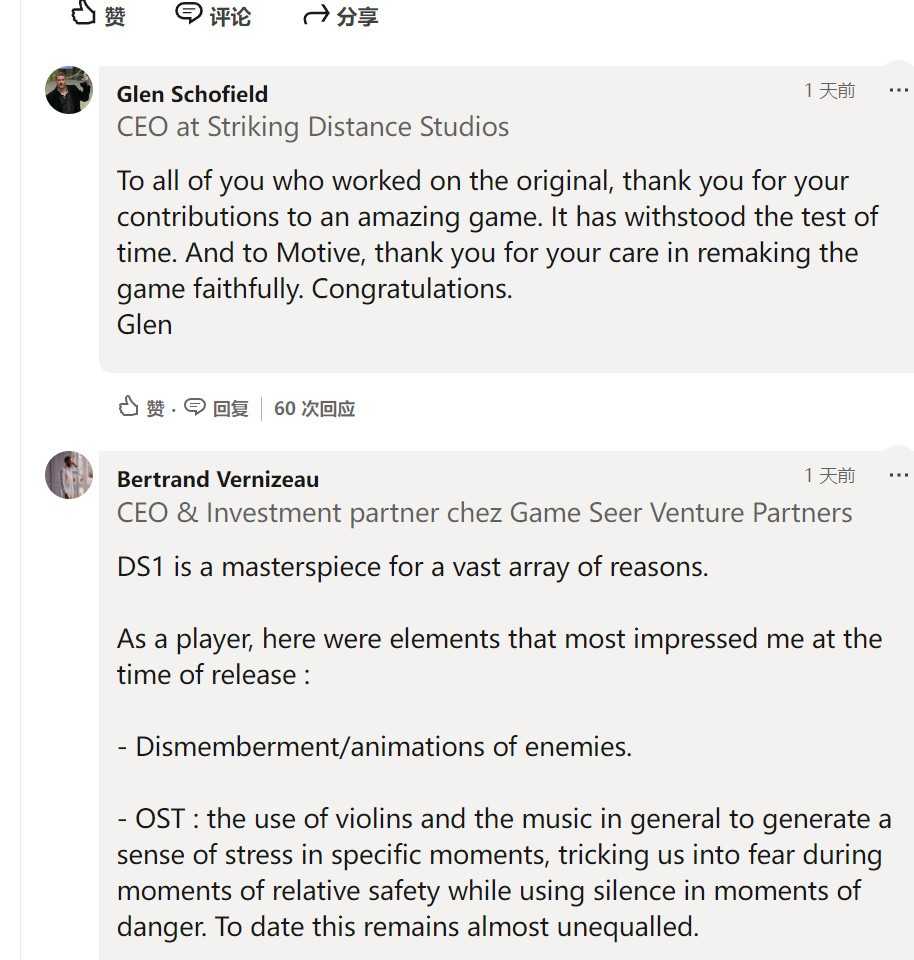Viewport: 914px width, 960px height.
Task: Click the 1 天前 timestamp on Glen's comment
Action: (x=829, y=91)
